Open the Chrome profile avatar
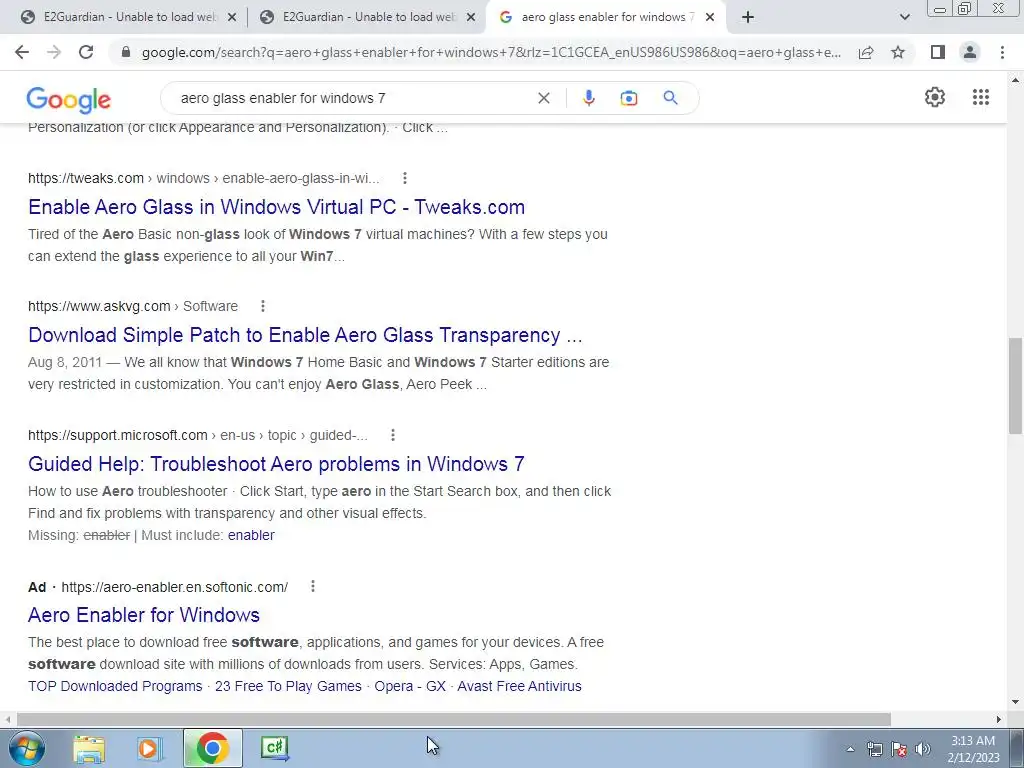Screen dimensions: 1024x768 pos(970,52)
